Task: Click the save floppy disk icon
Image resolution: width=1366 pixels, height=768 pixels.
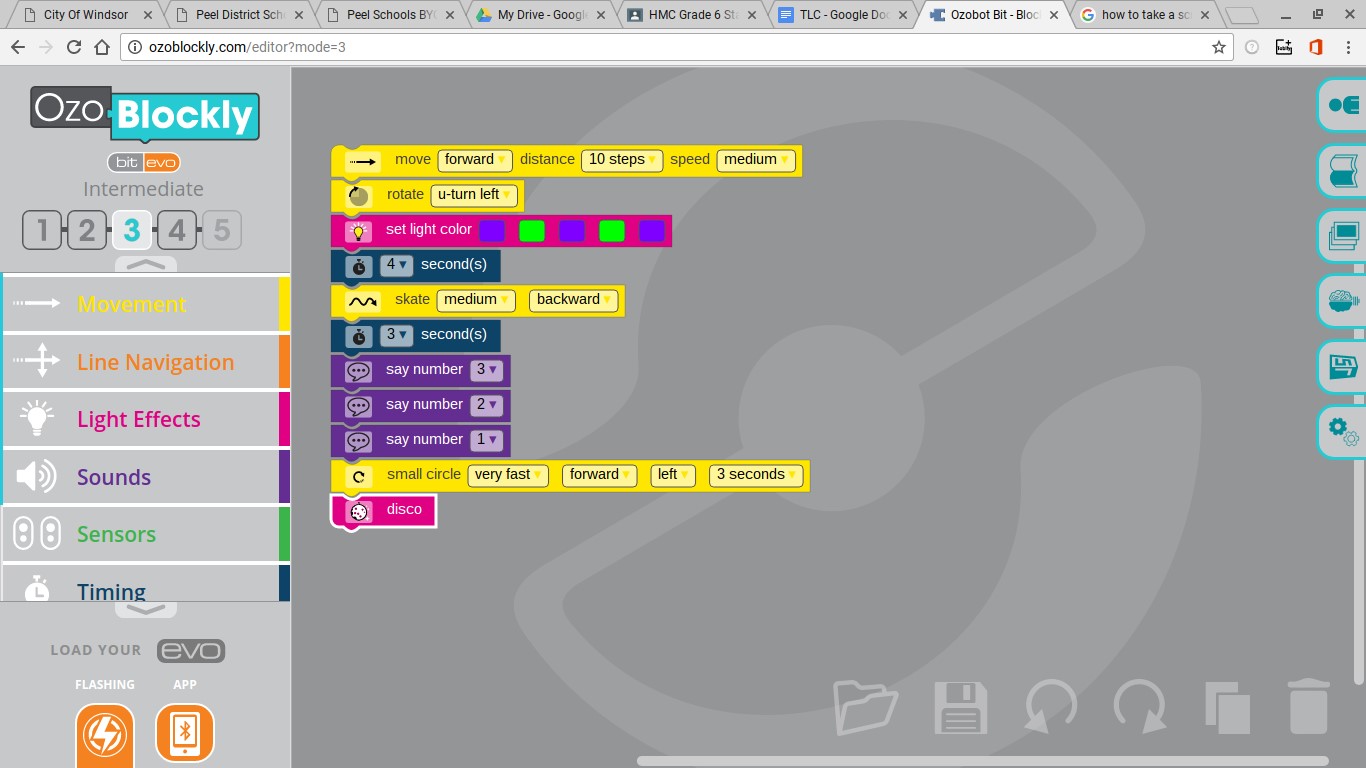Action: [x=960, y=708]
